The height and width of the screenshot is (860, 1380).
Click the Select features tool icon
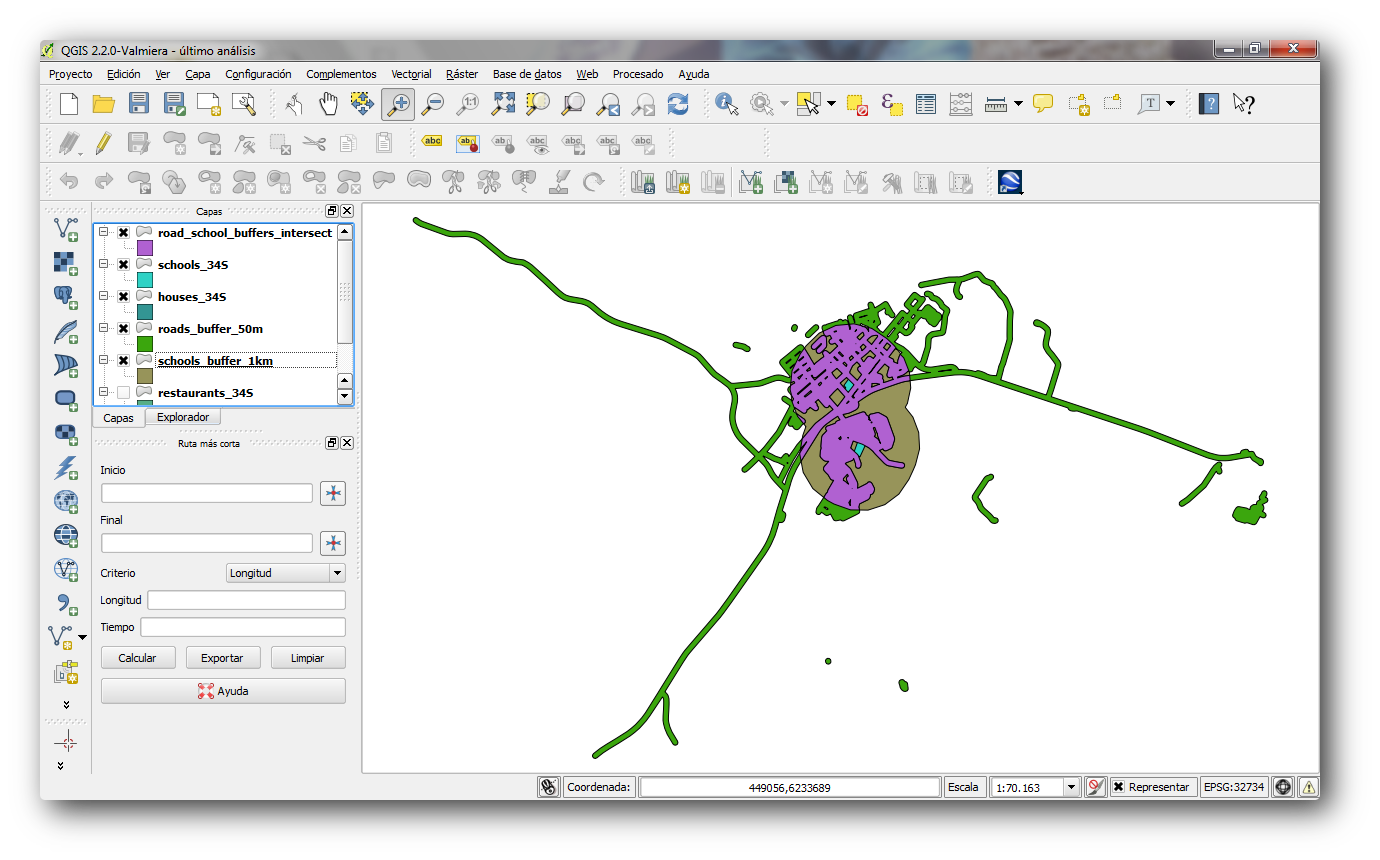(x=808, y=103)
